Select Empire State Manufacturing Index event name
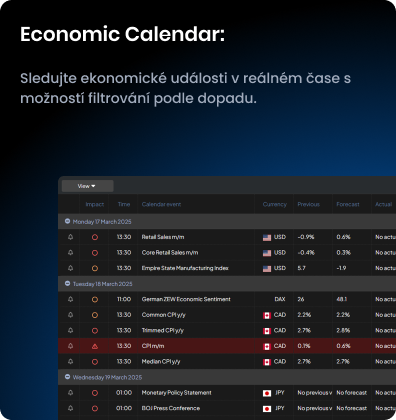The height and width of the screenshot is (420, 396). 185,268
